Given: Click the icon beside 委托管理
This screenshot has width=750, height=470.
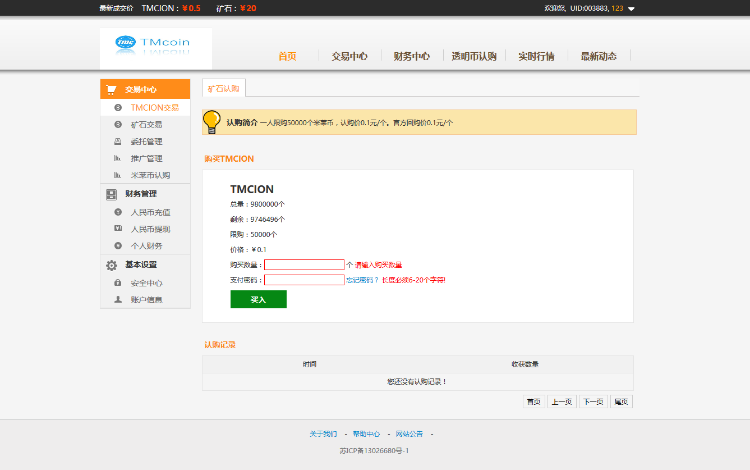Looking at the screenshot, I should (118, 142).
